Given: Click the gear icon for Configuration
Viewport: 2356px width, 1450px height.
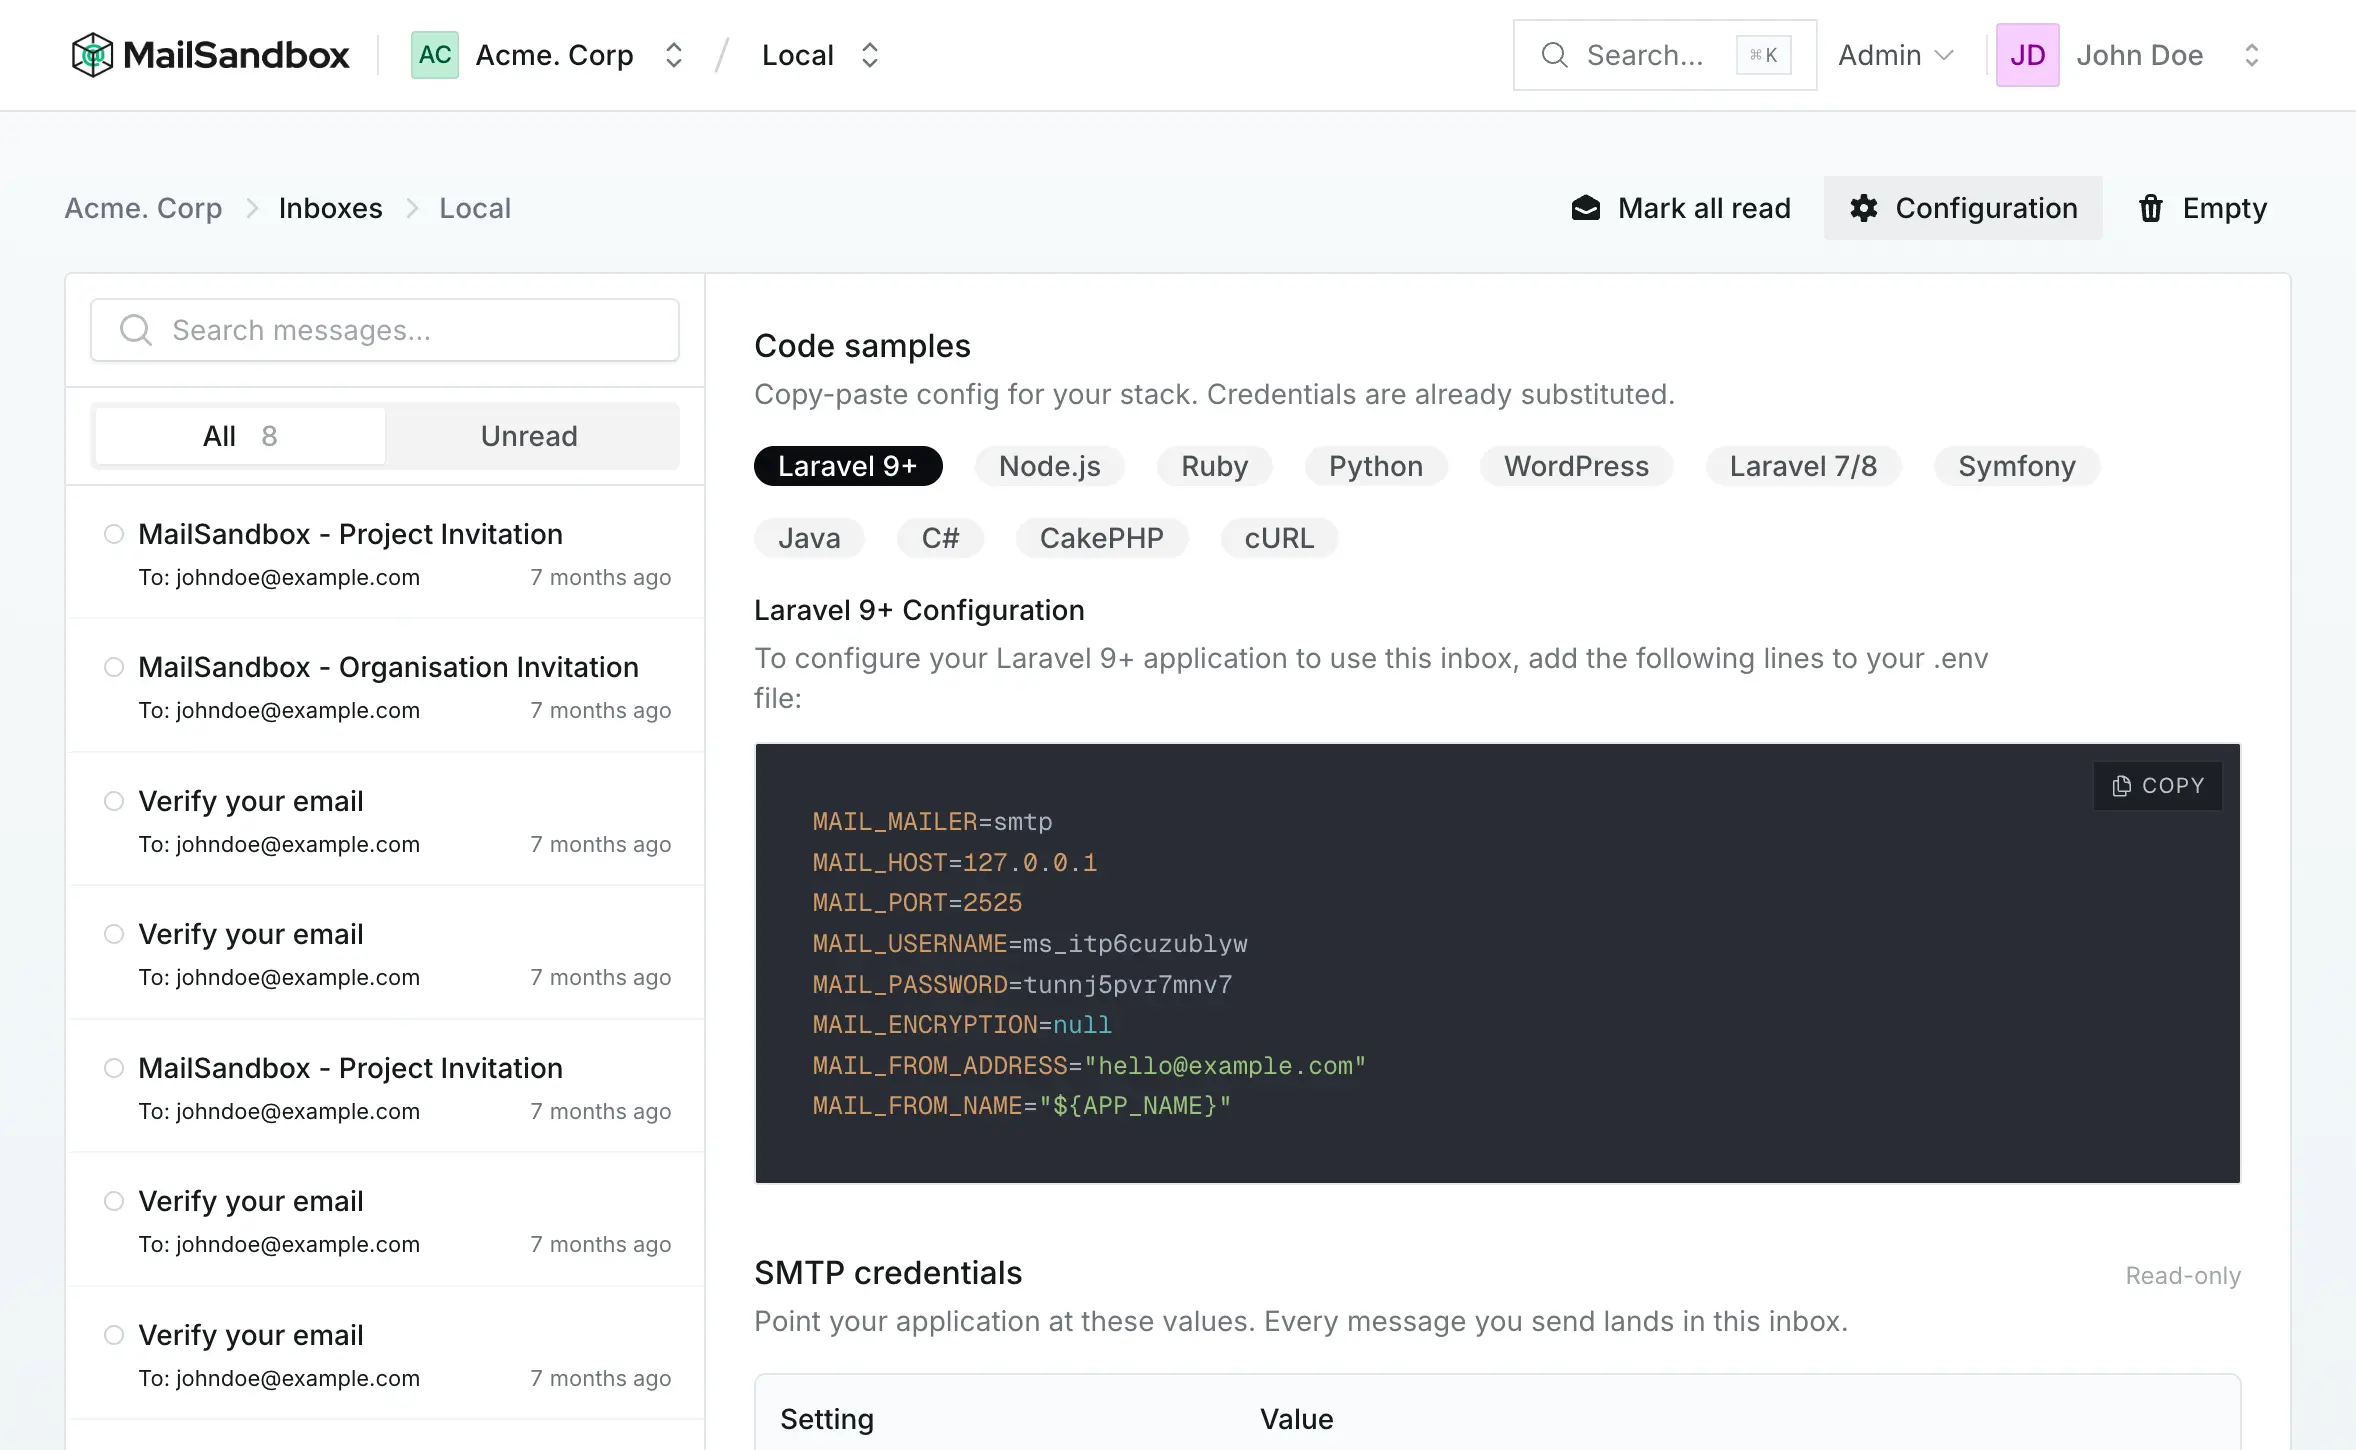Looking at the screenshot, I should click(1863, 208).
